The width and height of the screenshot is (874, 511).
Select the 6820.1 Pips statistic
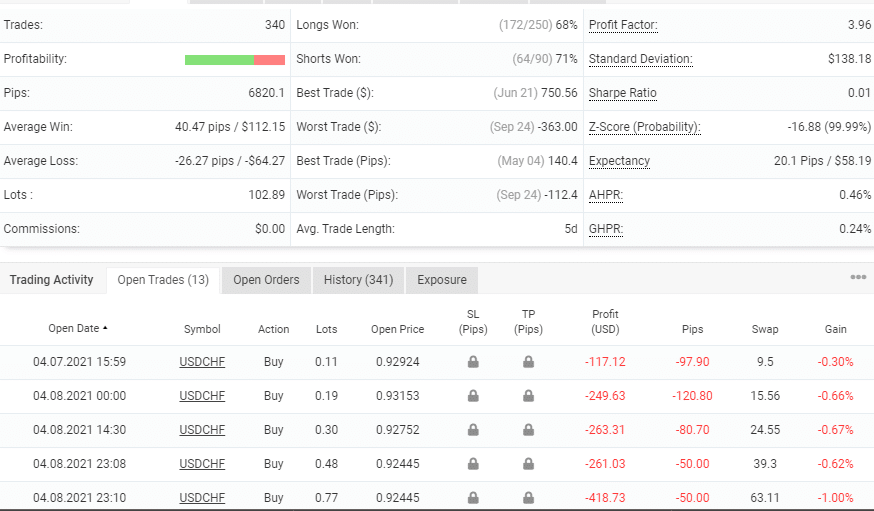click(266, 93)
